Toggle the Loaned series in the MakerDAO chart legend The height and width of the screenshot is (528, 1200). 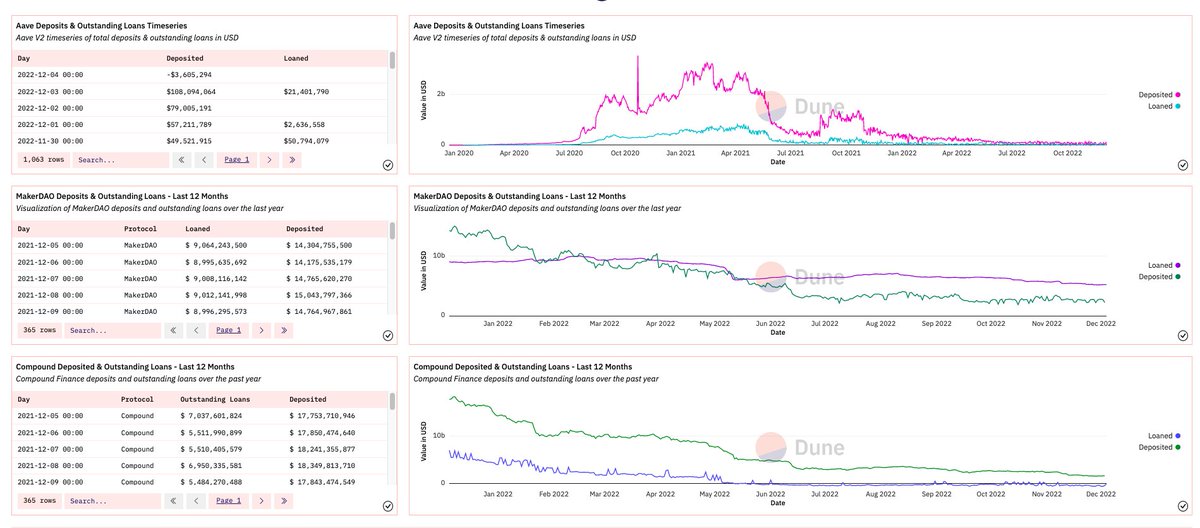click(x=1166, y=265)
